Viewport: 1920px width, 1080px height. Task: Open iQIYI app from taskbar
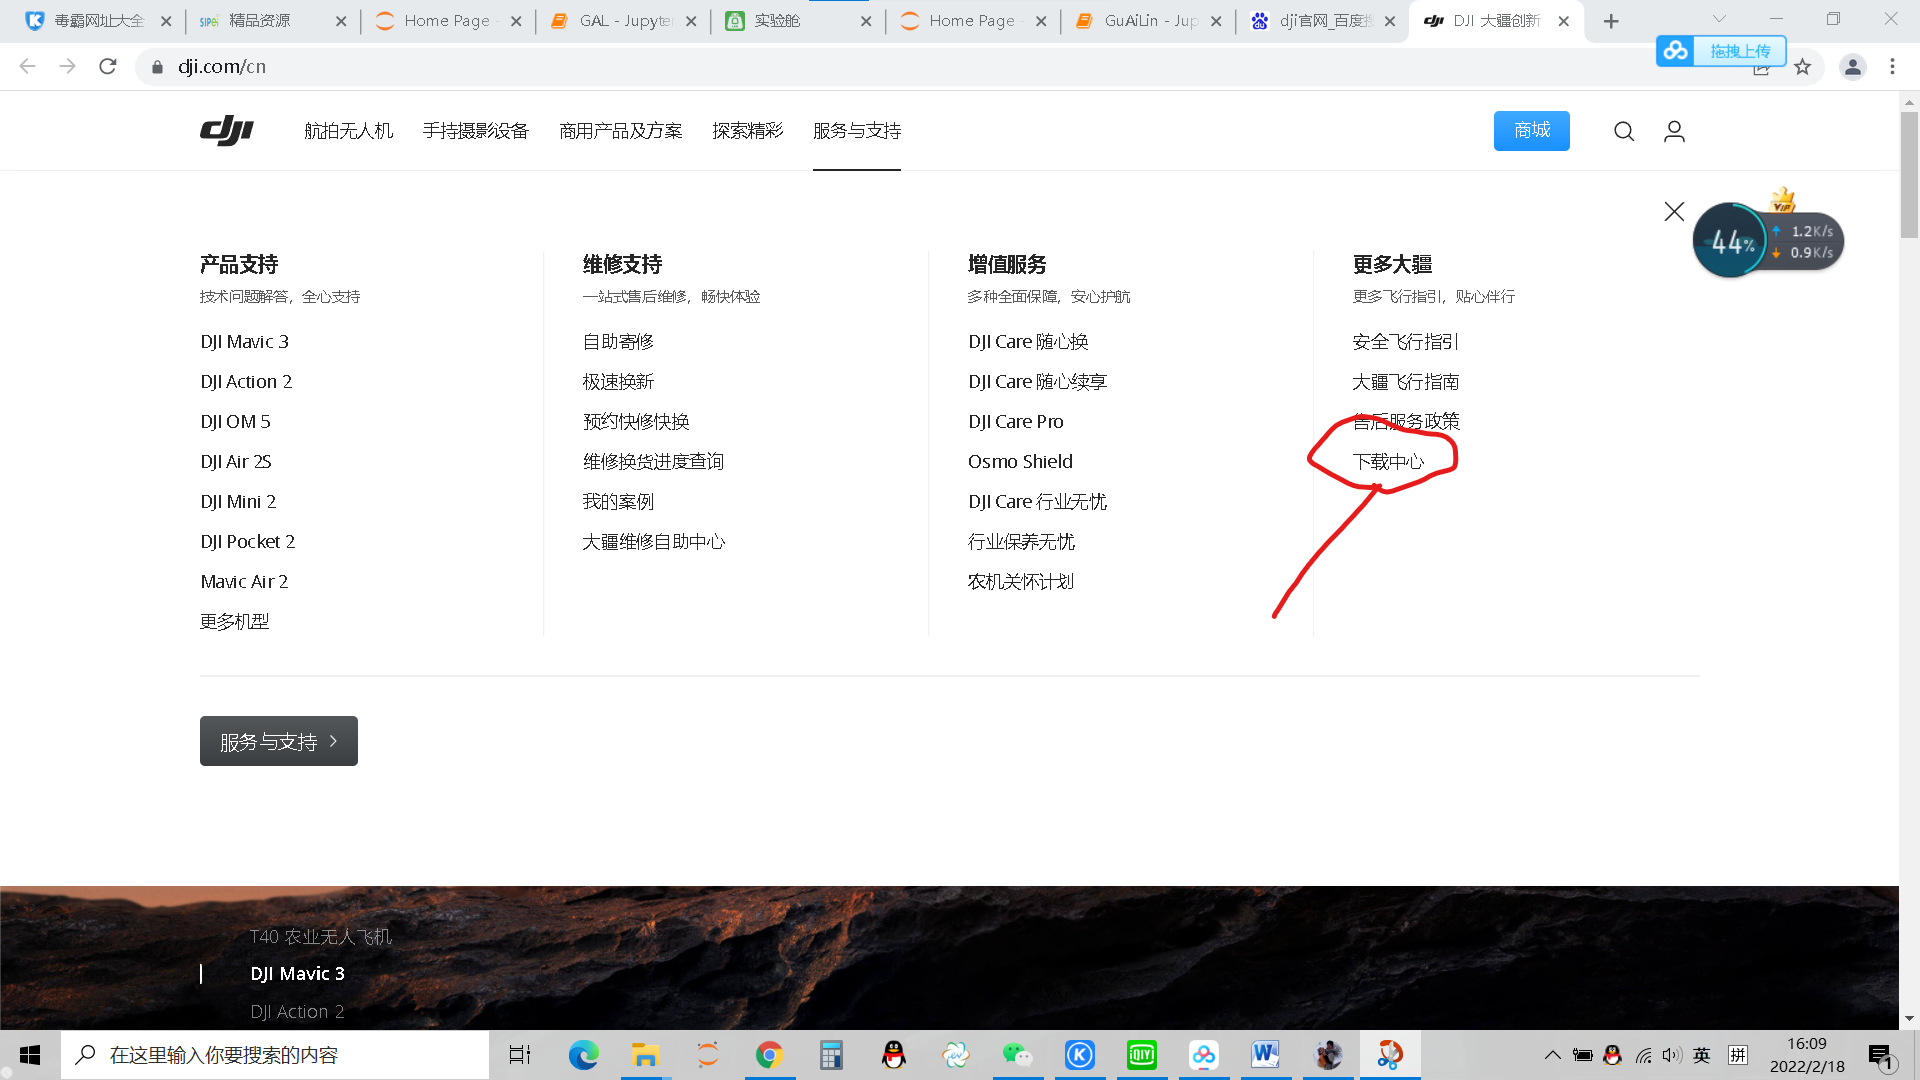(x=1141, y=1055)
